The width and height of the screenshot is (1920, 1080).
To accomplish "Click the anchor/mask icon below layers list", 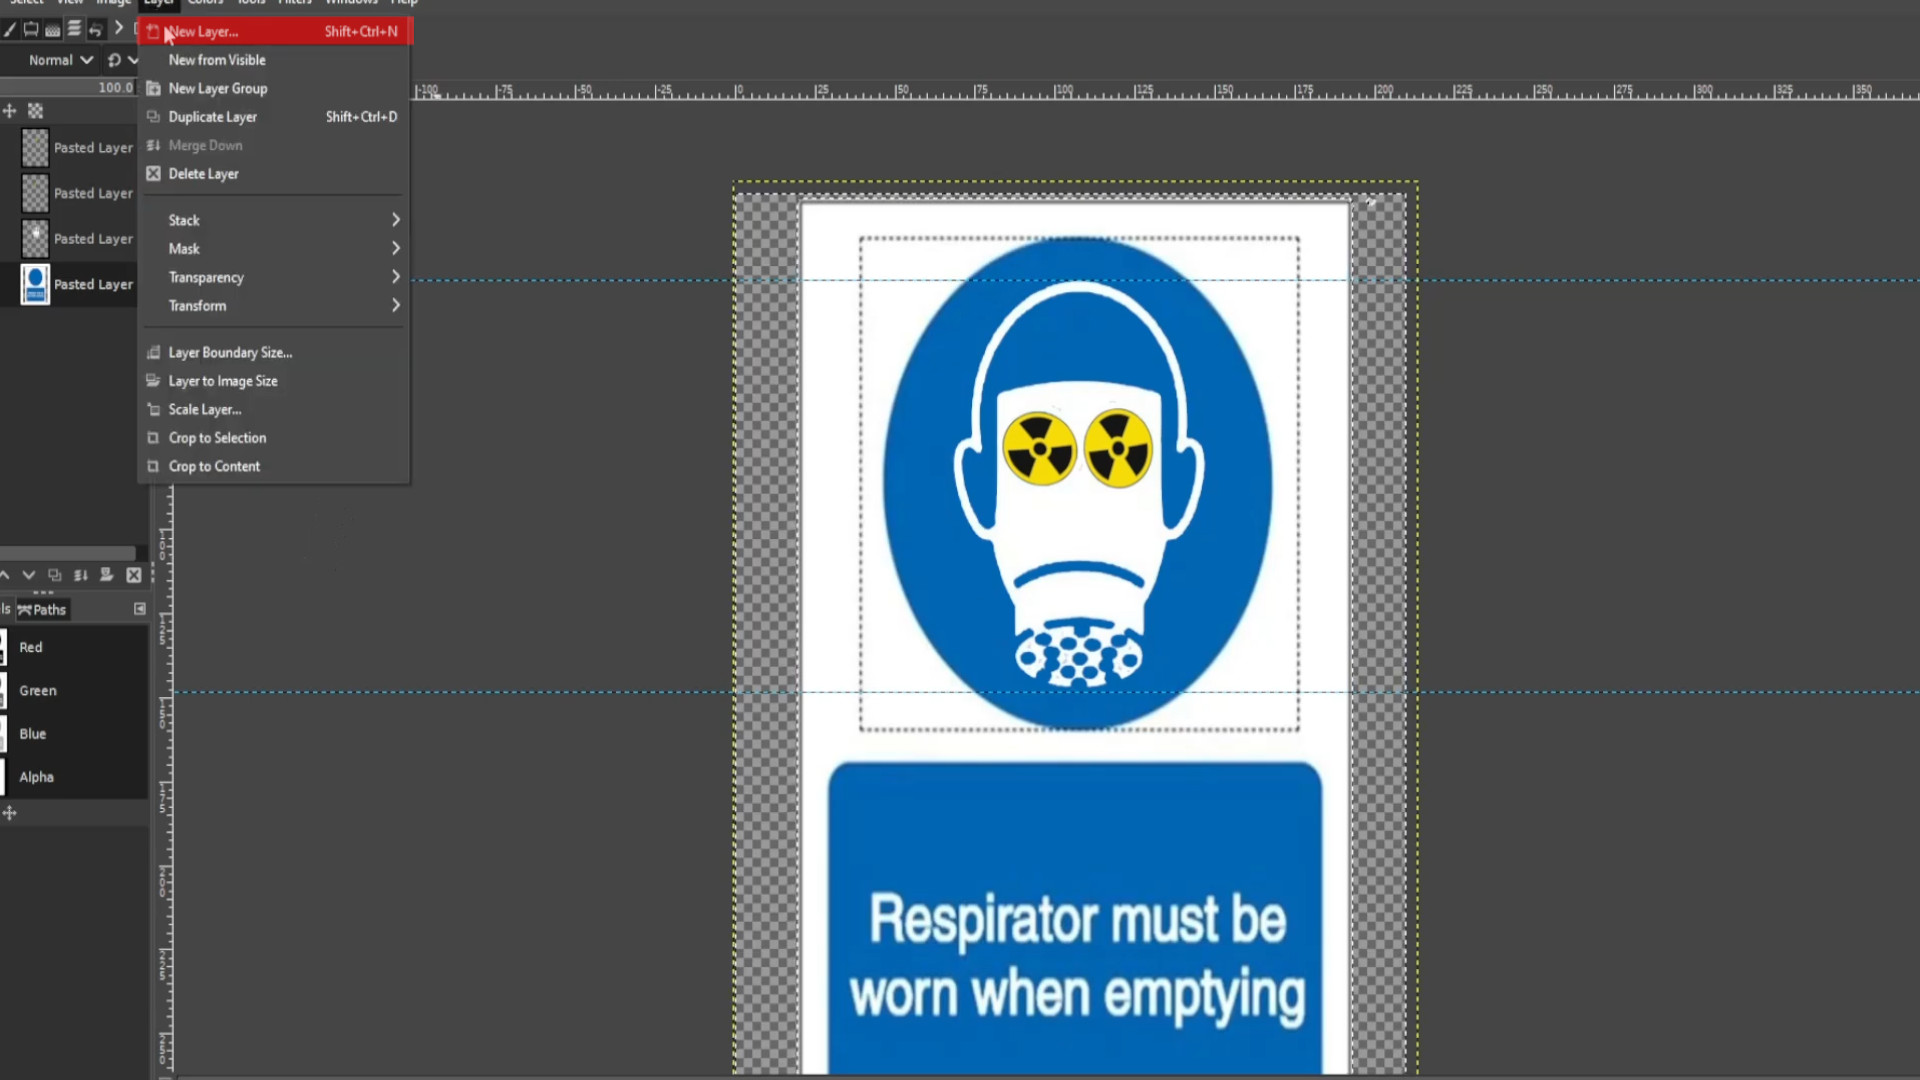I will coord(107,575).
